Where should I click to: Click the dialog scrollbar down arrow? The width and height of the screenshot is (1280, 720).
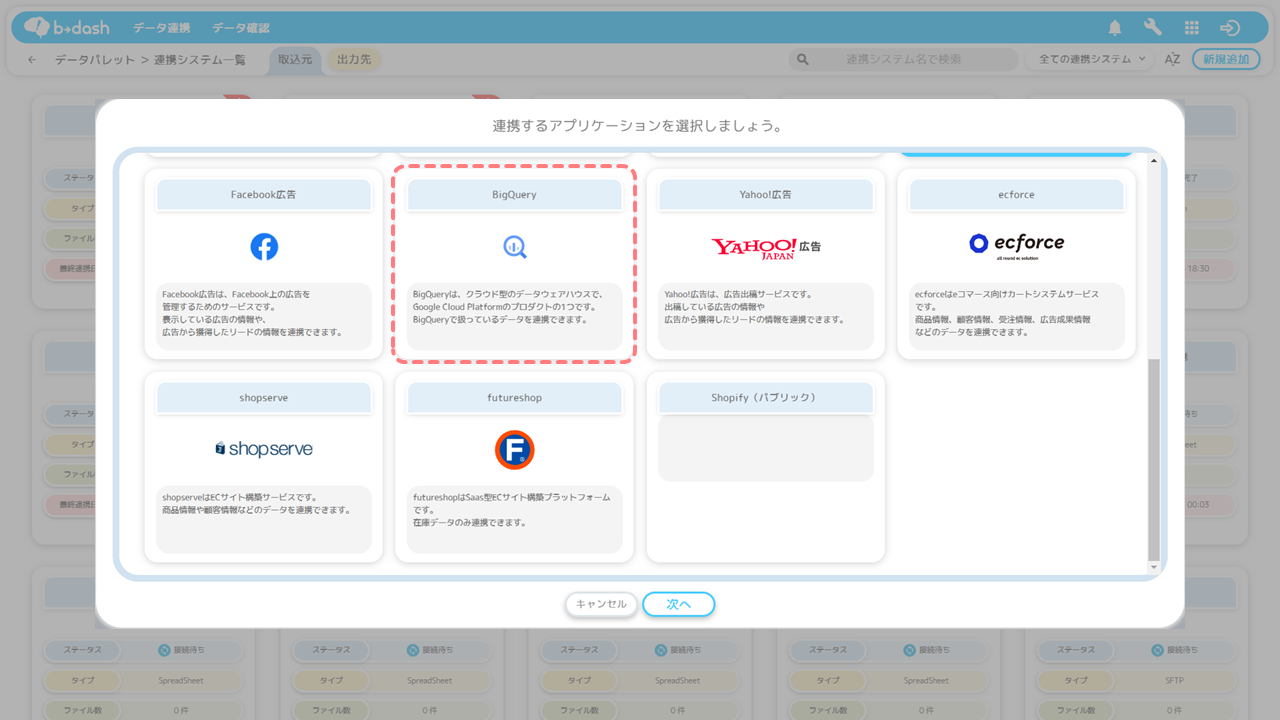pos(1154,567)
